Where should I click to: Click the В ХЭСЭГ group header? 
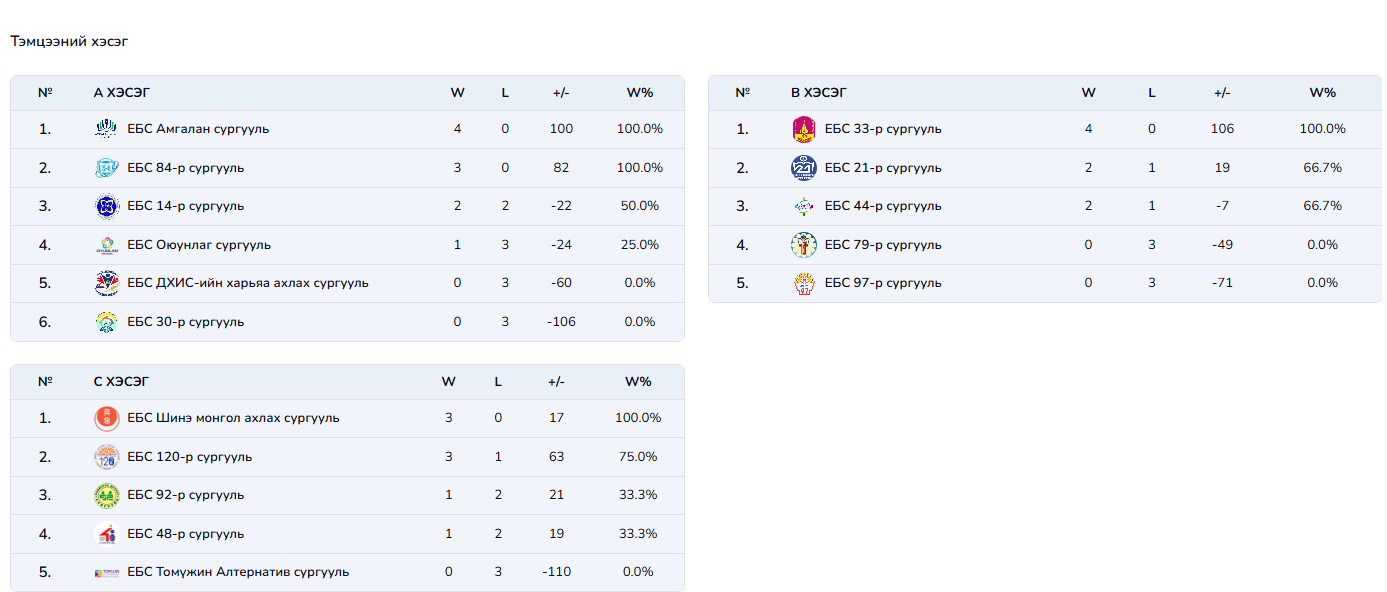click(x=818, y=93)
